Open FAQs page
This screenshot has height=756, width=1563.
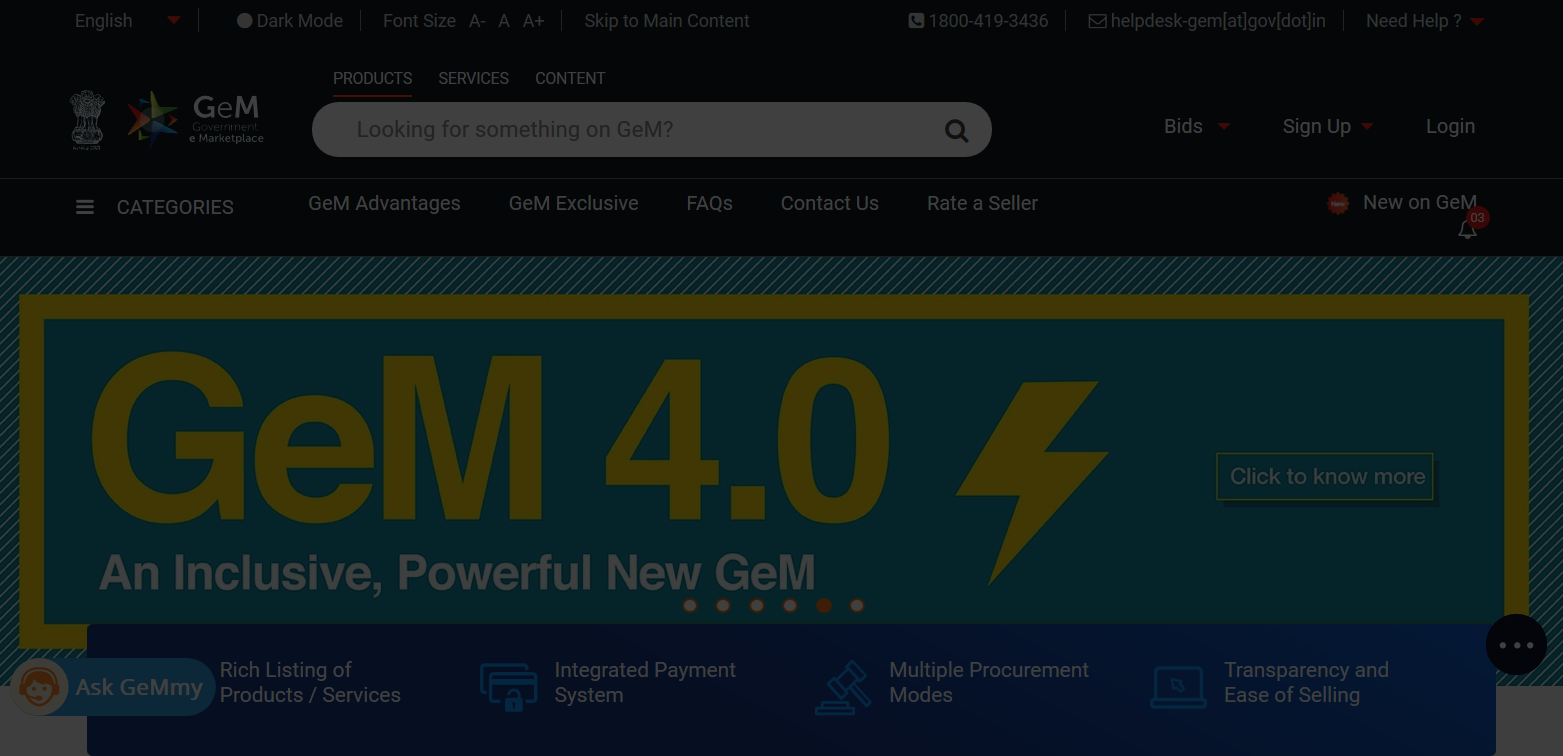709,203
